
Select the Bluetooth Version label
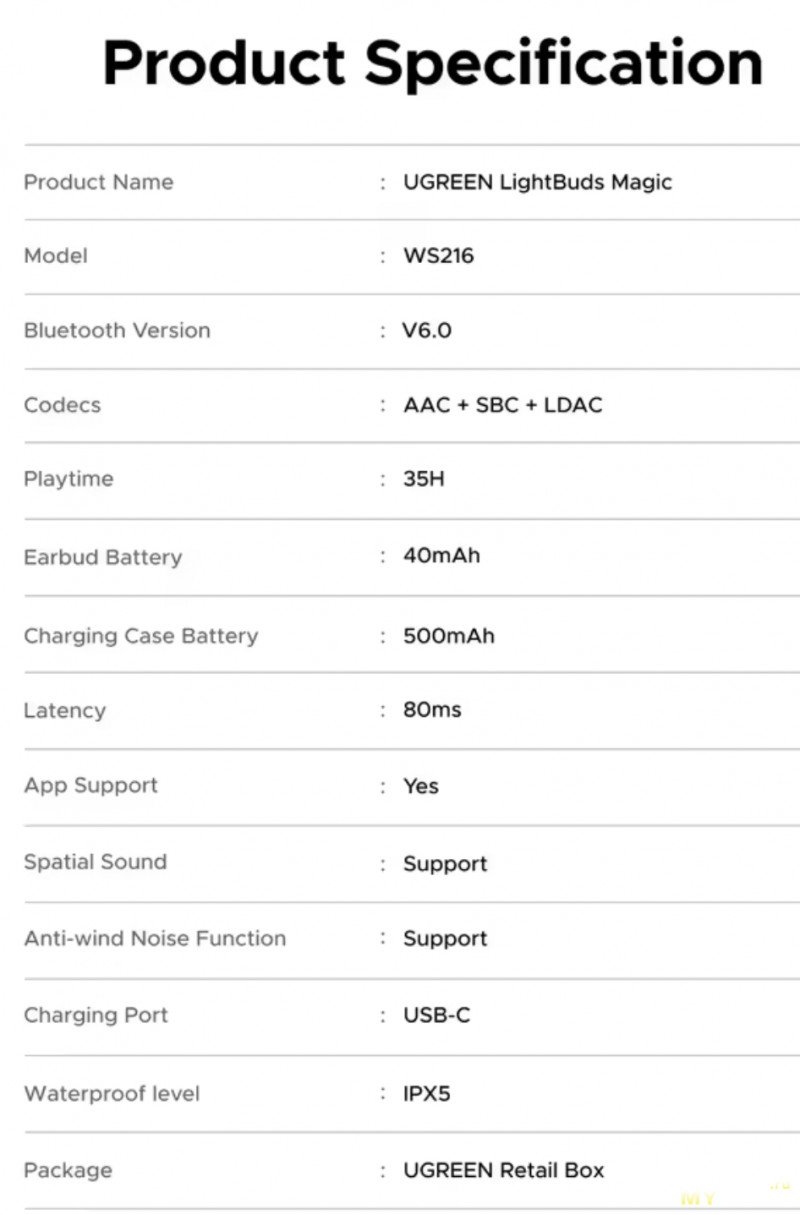(x=117, y=331)
